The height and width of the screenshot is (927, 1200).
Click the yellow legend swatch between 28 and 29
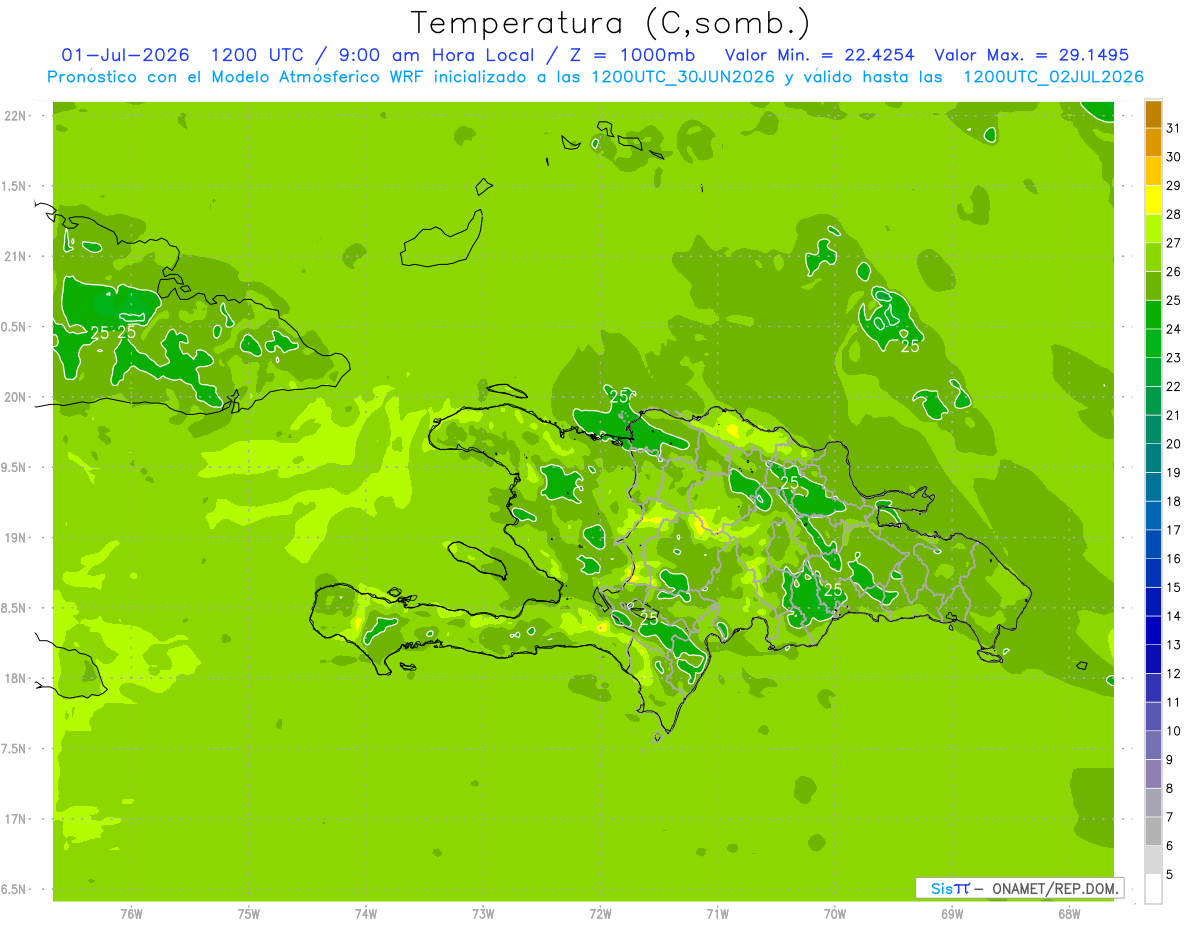(1153, 200)
